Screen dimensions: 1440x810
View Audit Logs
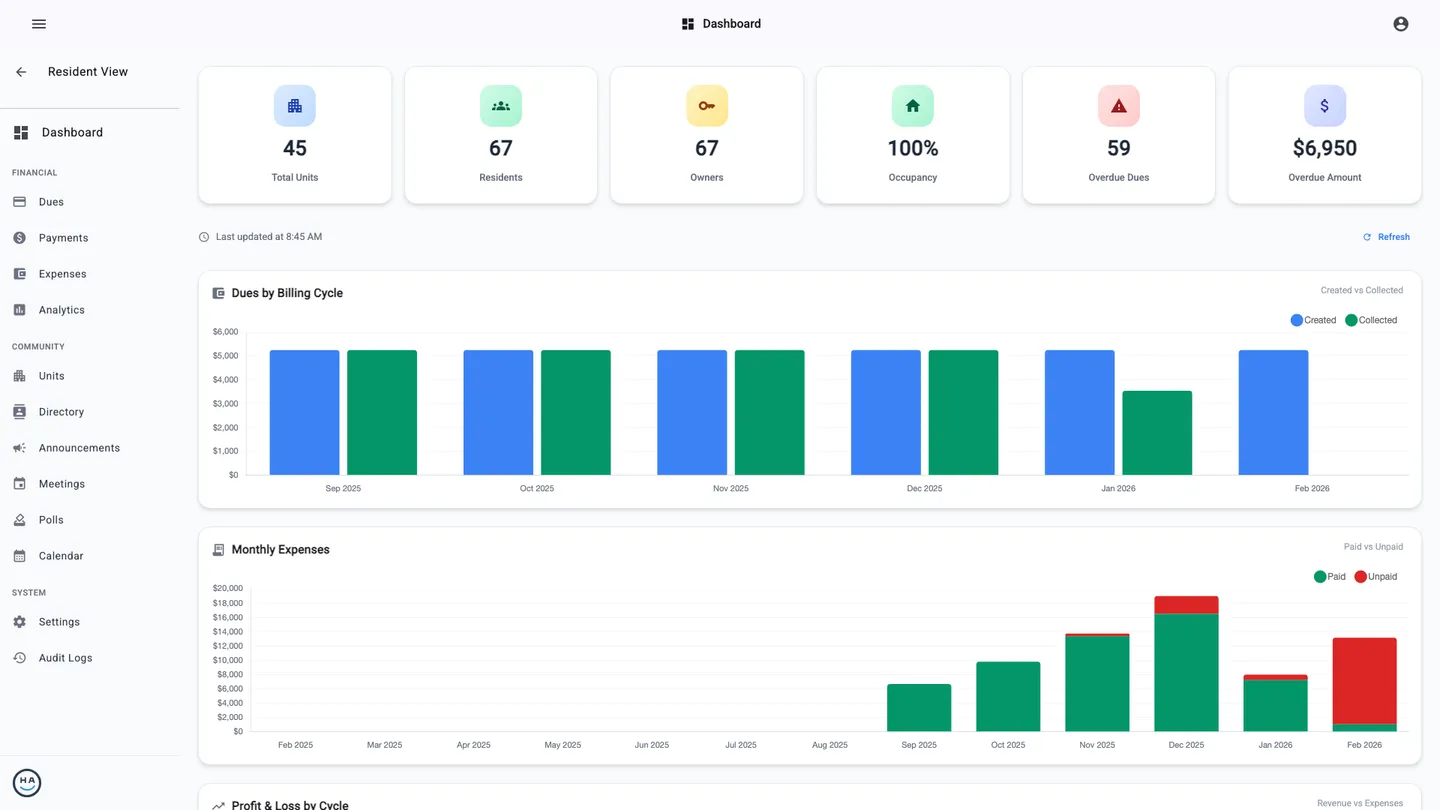pos(90,658)
